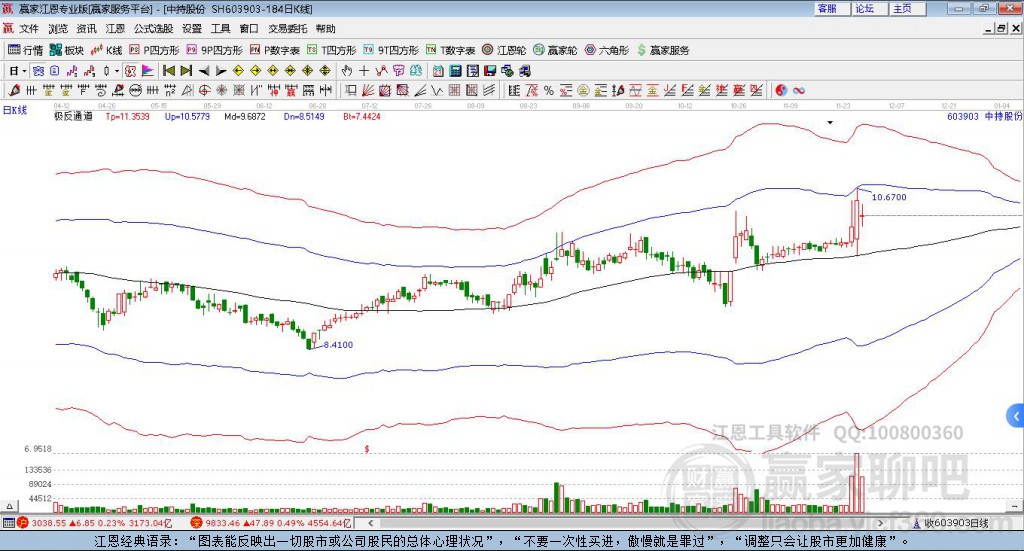Open the 板块 sector view
Viewport: 1024px width, 551px height.
tap(67, 50)
